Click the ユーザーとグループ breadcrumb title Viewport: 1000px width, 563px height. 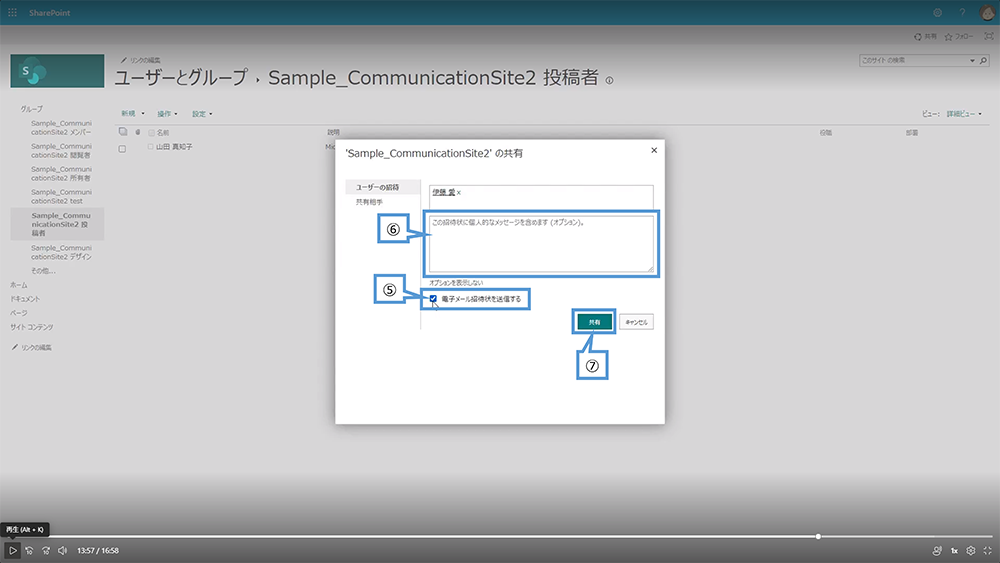coord(181,77)
